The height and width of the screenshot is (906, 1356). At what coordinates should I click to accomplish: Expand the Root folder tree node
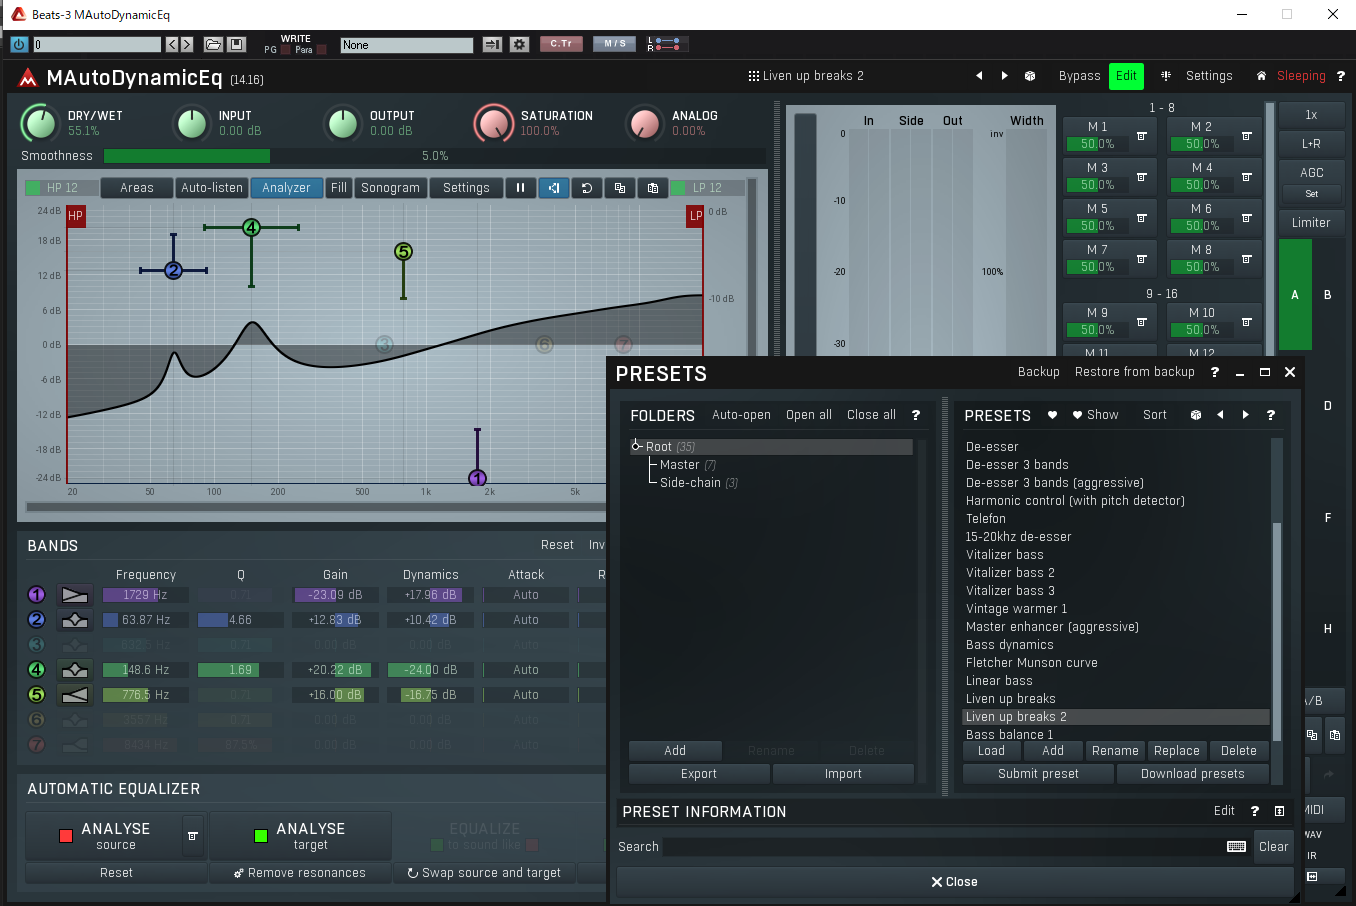pyautogui.click(x=636, y=447)
